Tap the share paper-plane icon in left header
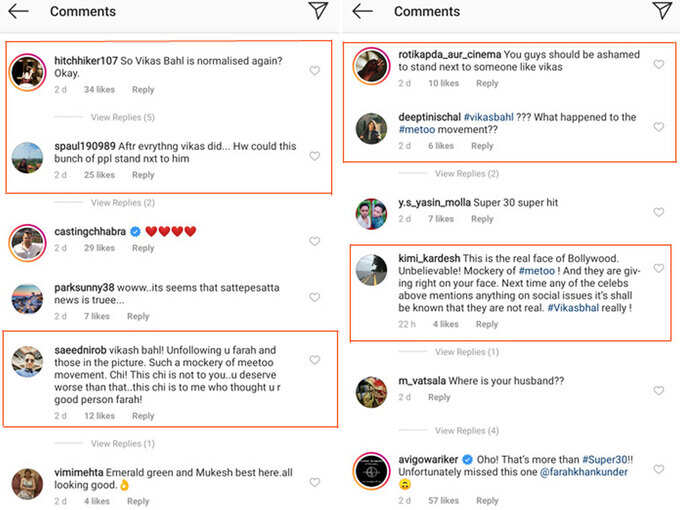 point(318,10)
